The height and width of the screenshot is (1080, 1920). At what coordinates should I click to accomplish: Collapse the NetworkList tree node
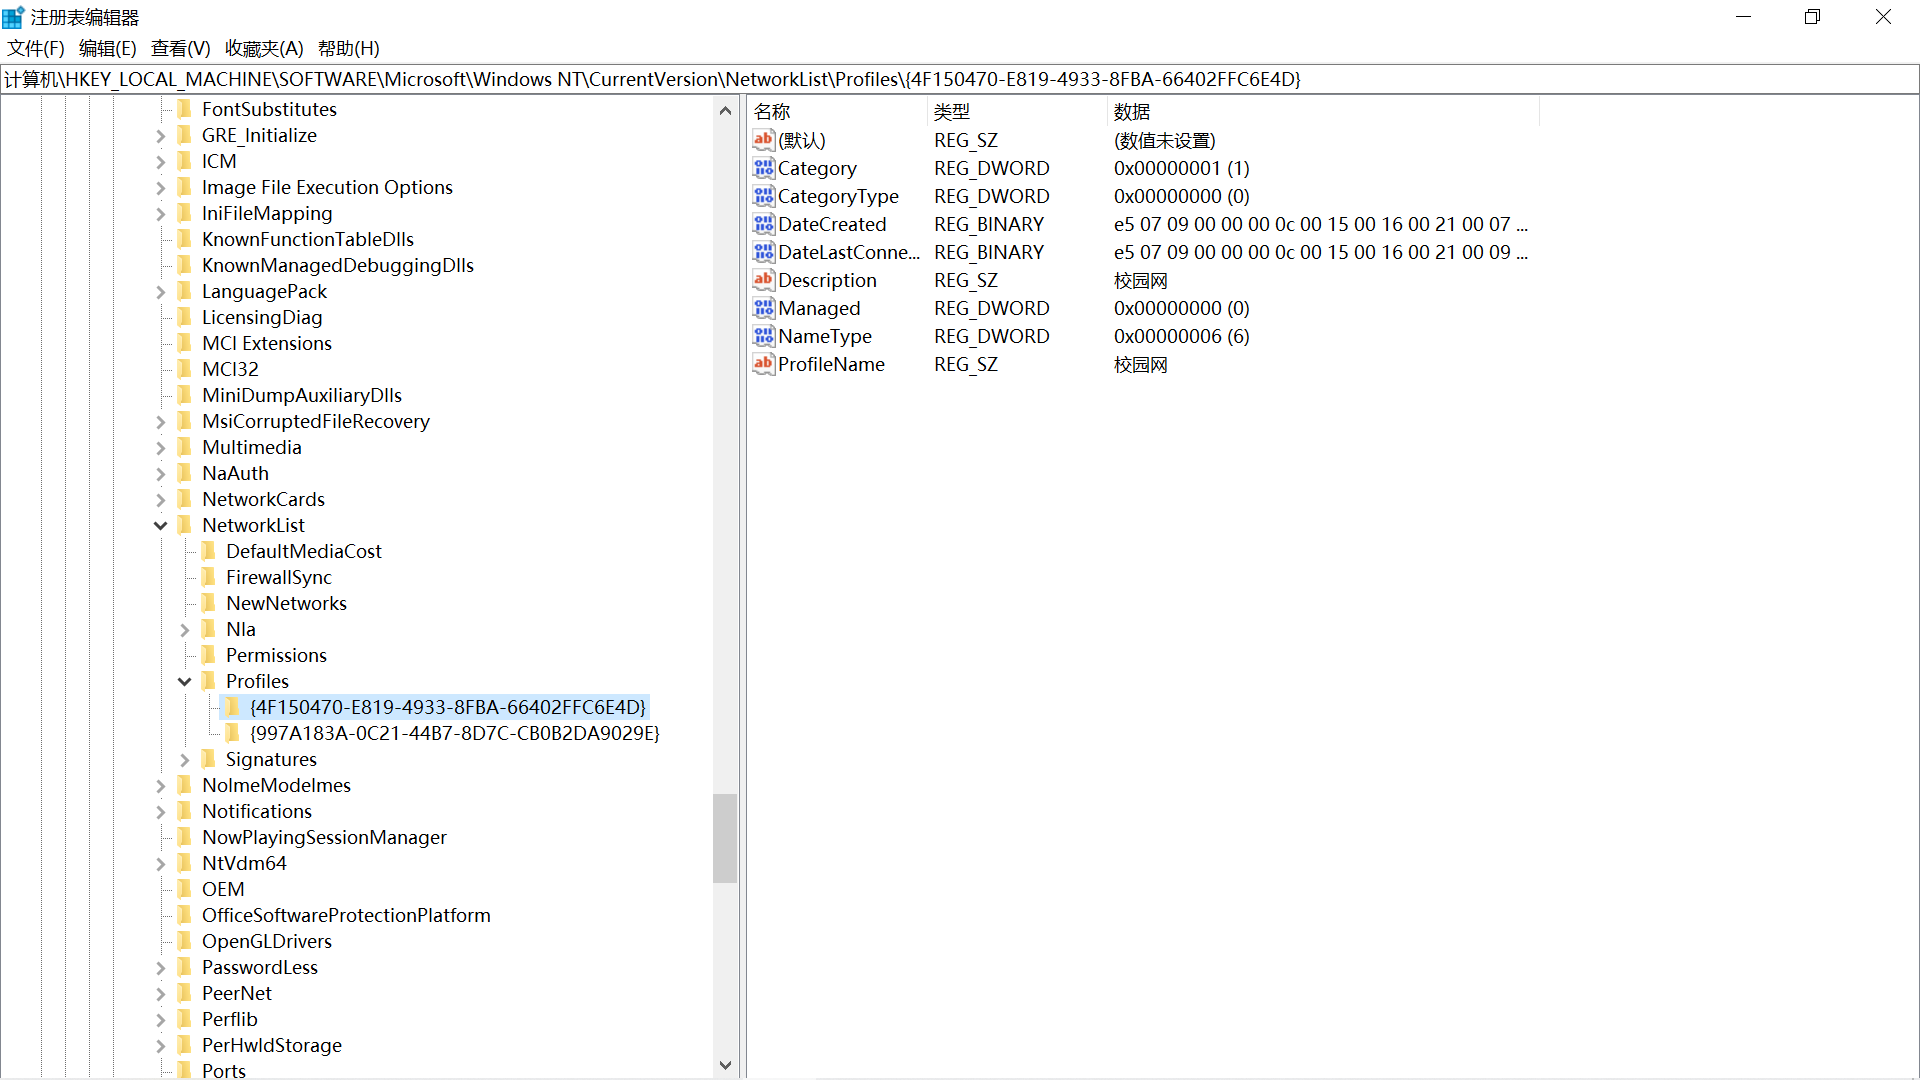(160, 525)
